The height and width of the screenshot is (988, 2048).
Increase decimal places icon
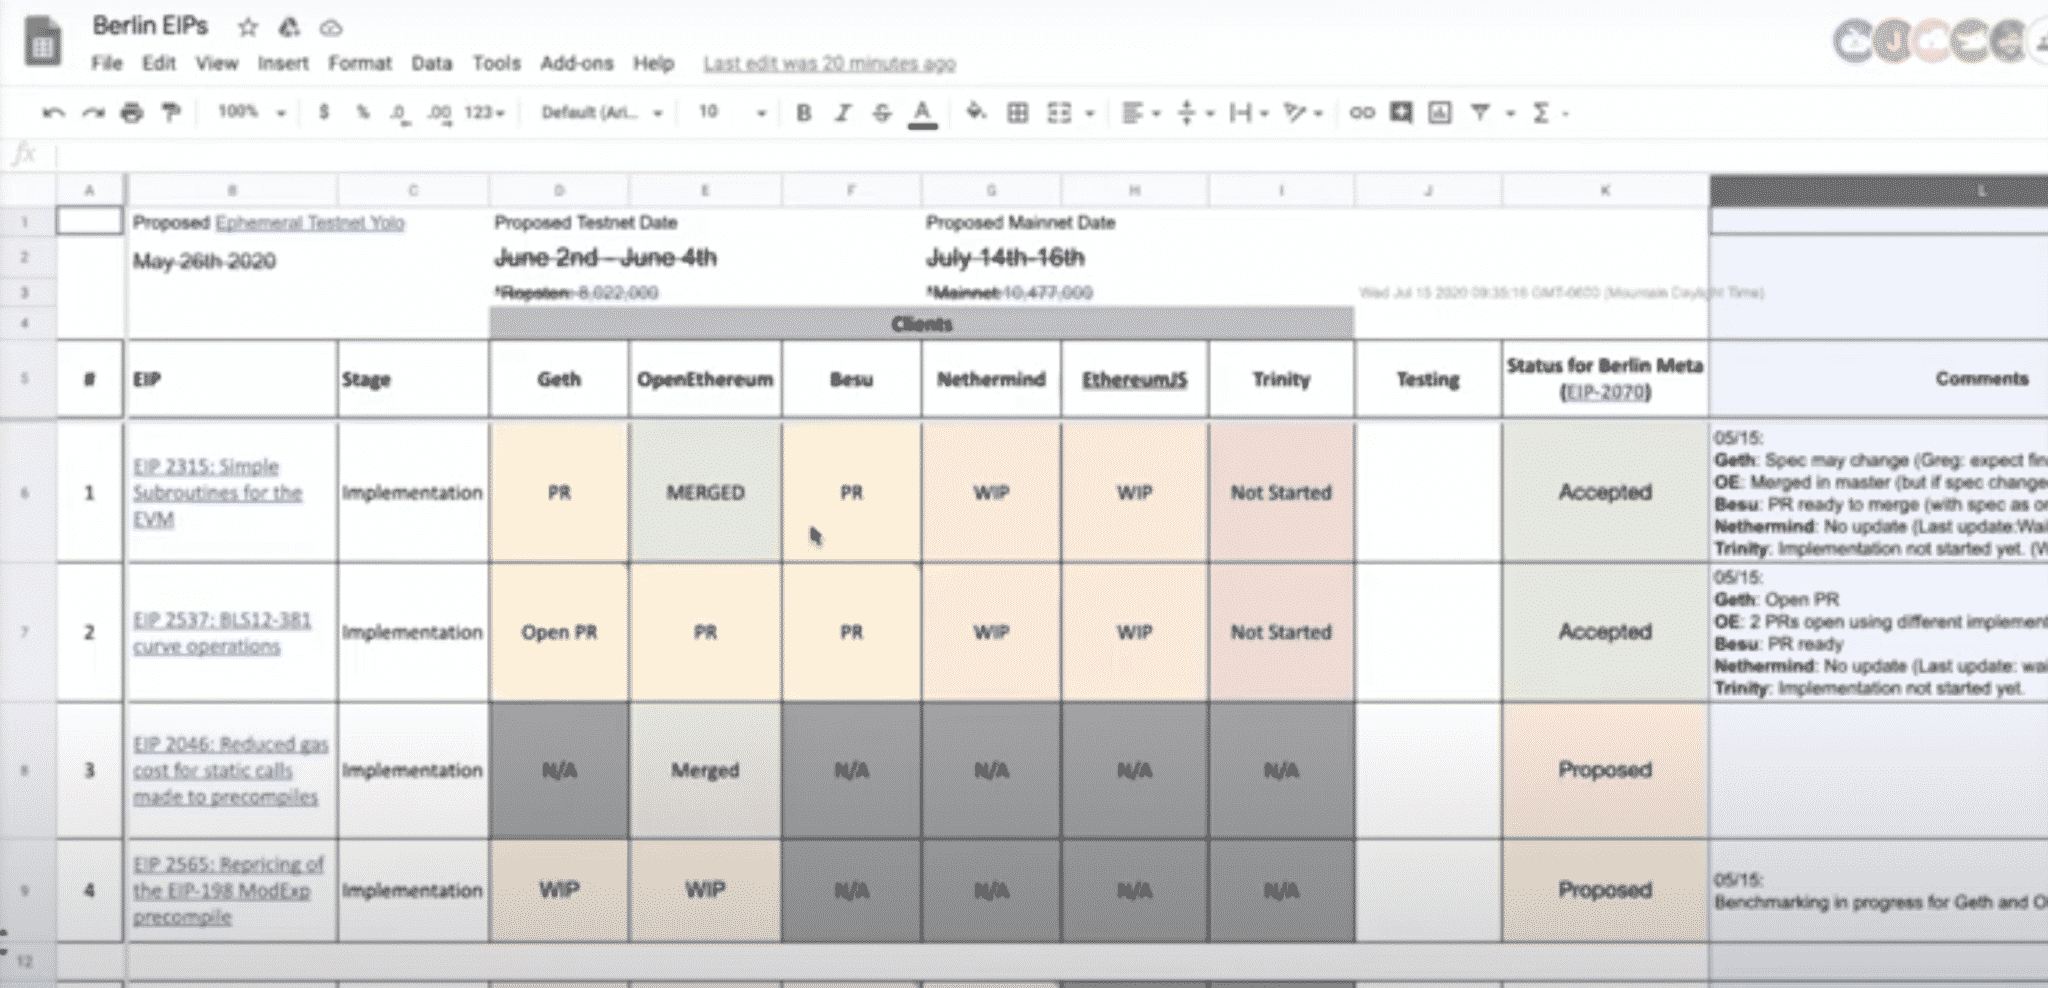coord(439,113)
